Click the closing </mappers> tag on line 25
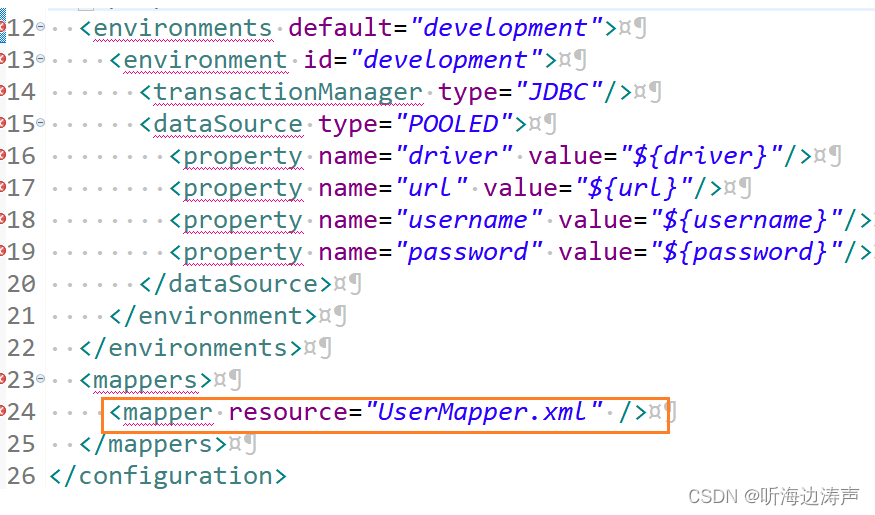The image size is (875, 515). [x=153, y=445]
